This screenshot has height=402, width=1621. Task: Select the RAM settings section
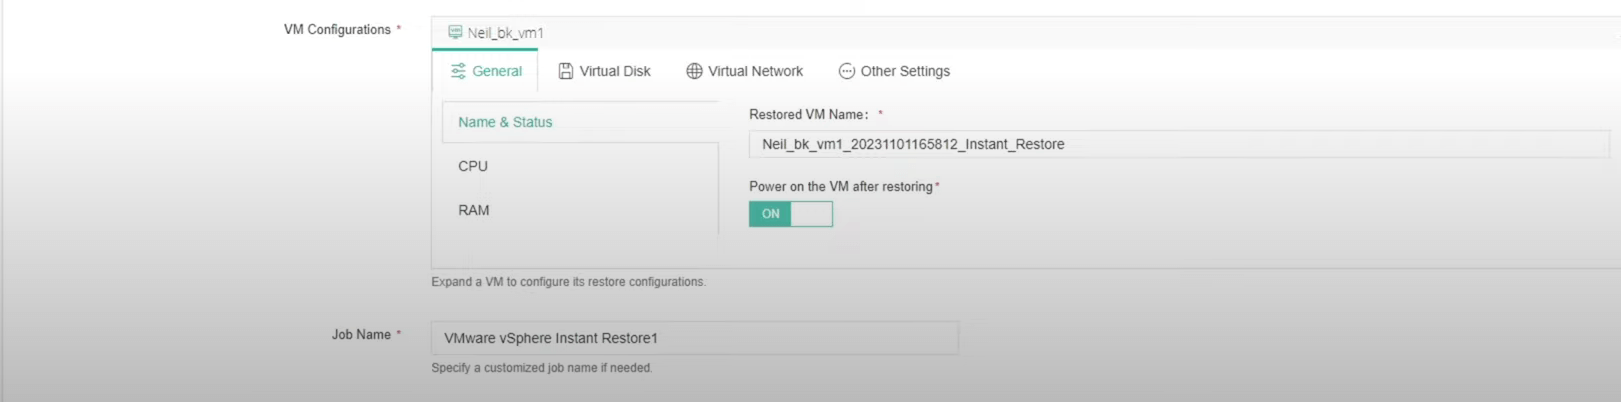pos(580,210)
